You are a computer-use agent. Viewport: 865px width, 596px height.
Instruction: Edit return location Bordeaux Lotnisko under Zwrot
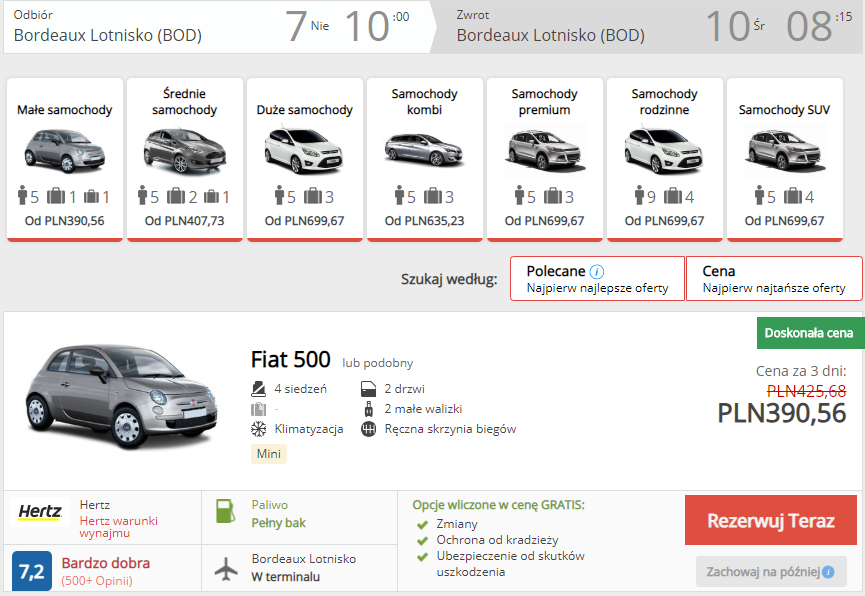551,35
